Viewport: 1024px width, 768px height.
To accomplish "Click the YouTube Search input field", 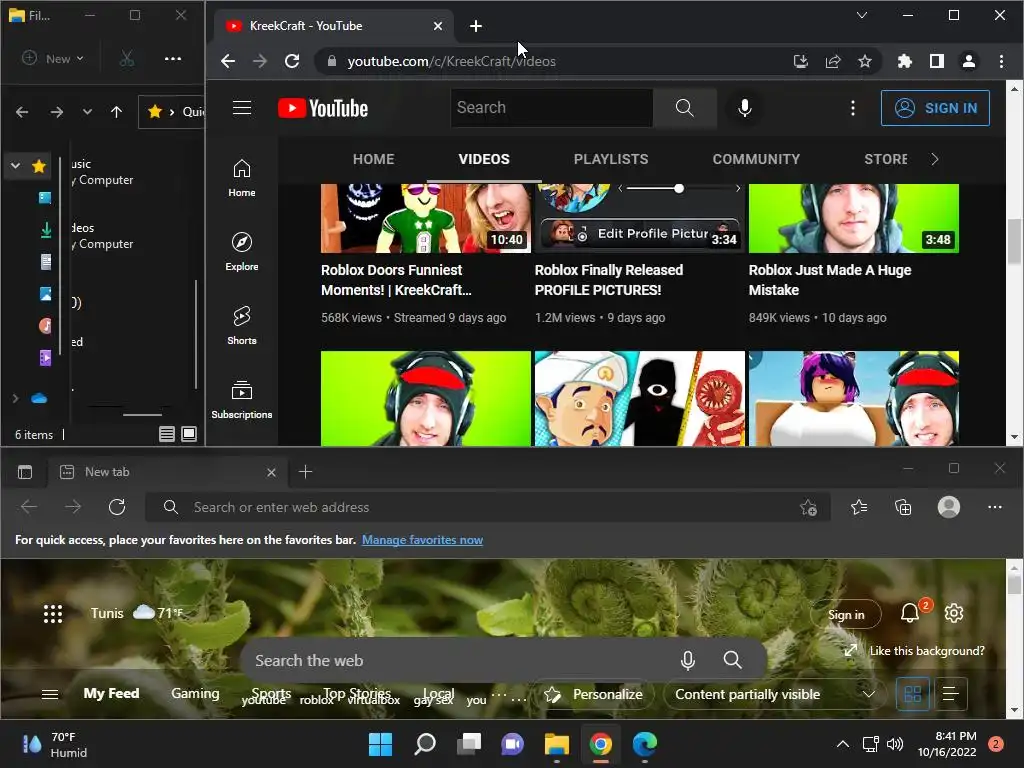I will pos(552,108).
